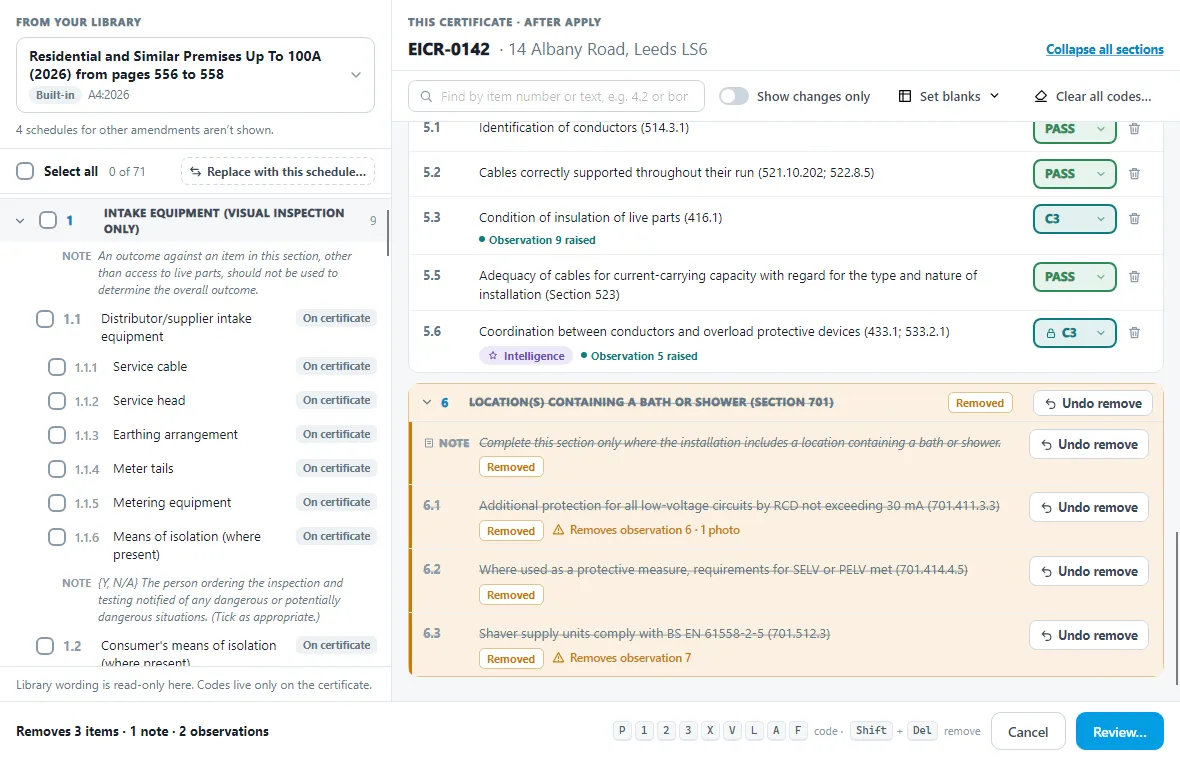Click the Intelligence star badge on 5.6

(x=526, y=356)
